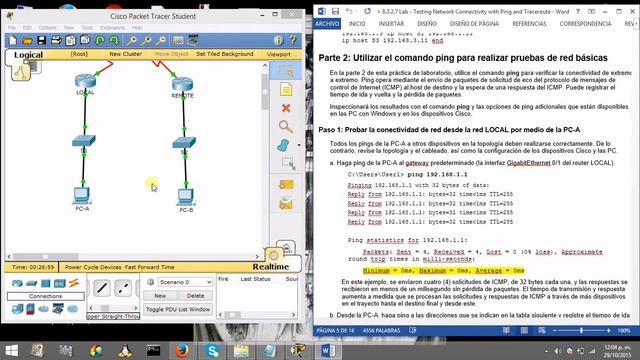The width and height of the screenshot is (640, 360).
Task: Open the DISEÑO DE PÁGINA tab in Word
Action: click(x=474, y=24)
